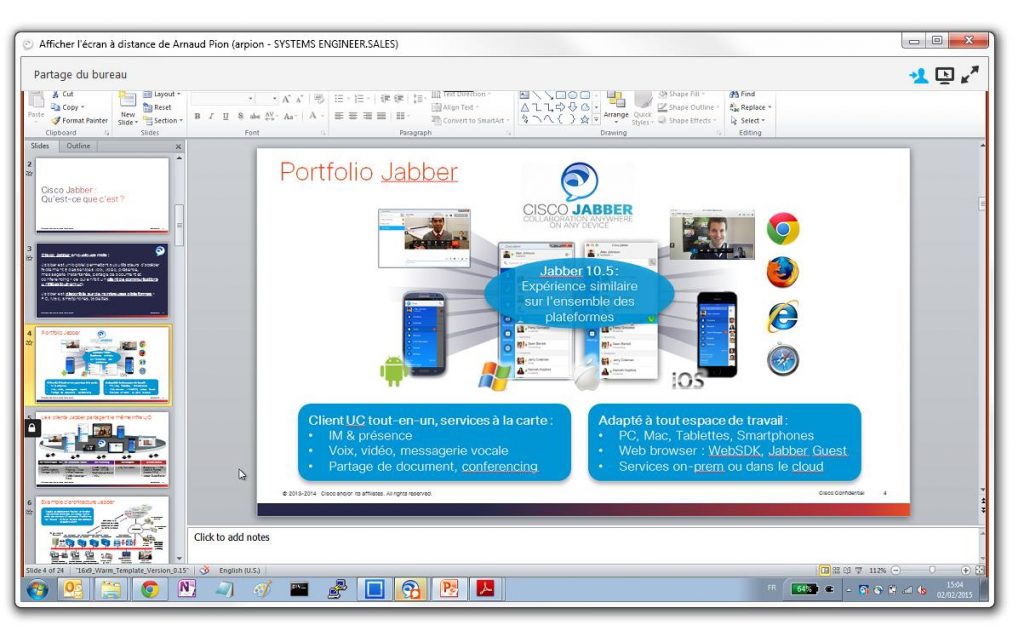1024x631 pixels.
Task: Toggle underline formatting in Font group
Action: coord(224,117)
